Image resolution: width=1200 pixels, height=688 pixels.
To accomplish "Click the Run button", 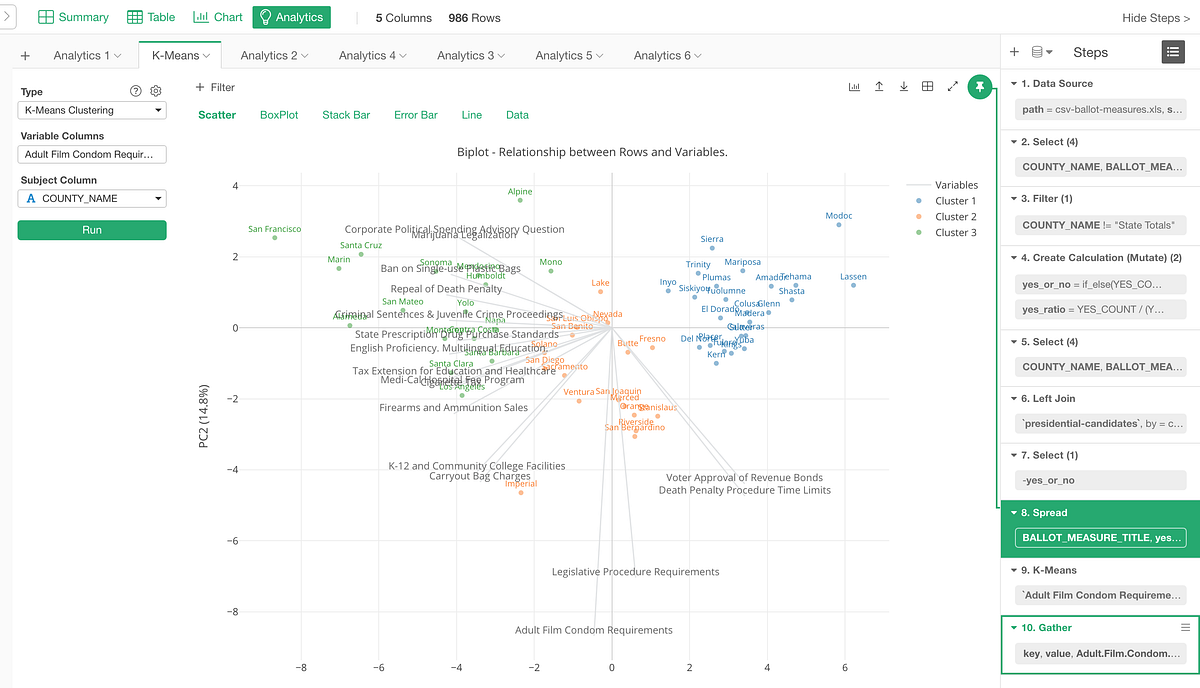I will [x=91, y=230].
